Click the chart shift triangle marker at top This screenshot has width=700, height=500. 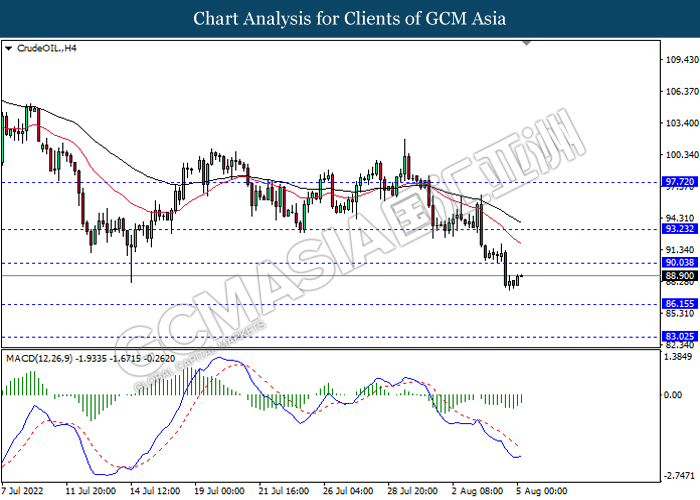[x=527, y=43]
